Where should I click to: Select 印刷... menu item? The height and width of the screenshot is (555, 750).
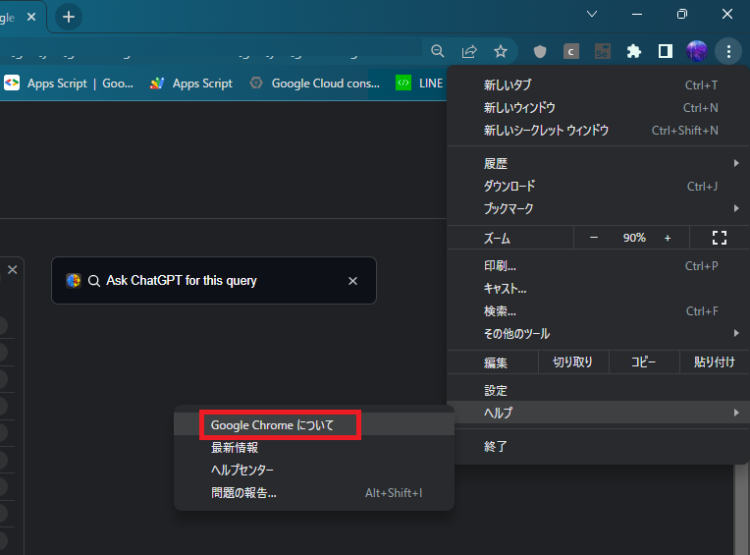tap(598, 266)
